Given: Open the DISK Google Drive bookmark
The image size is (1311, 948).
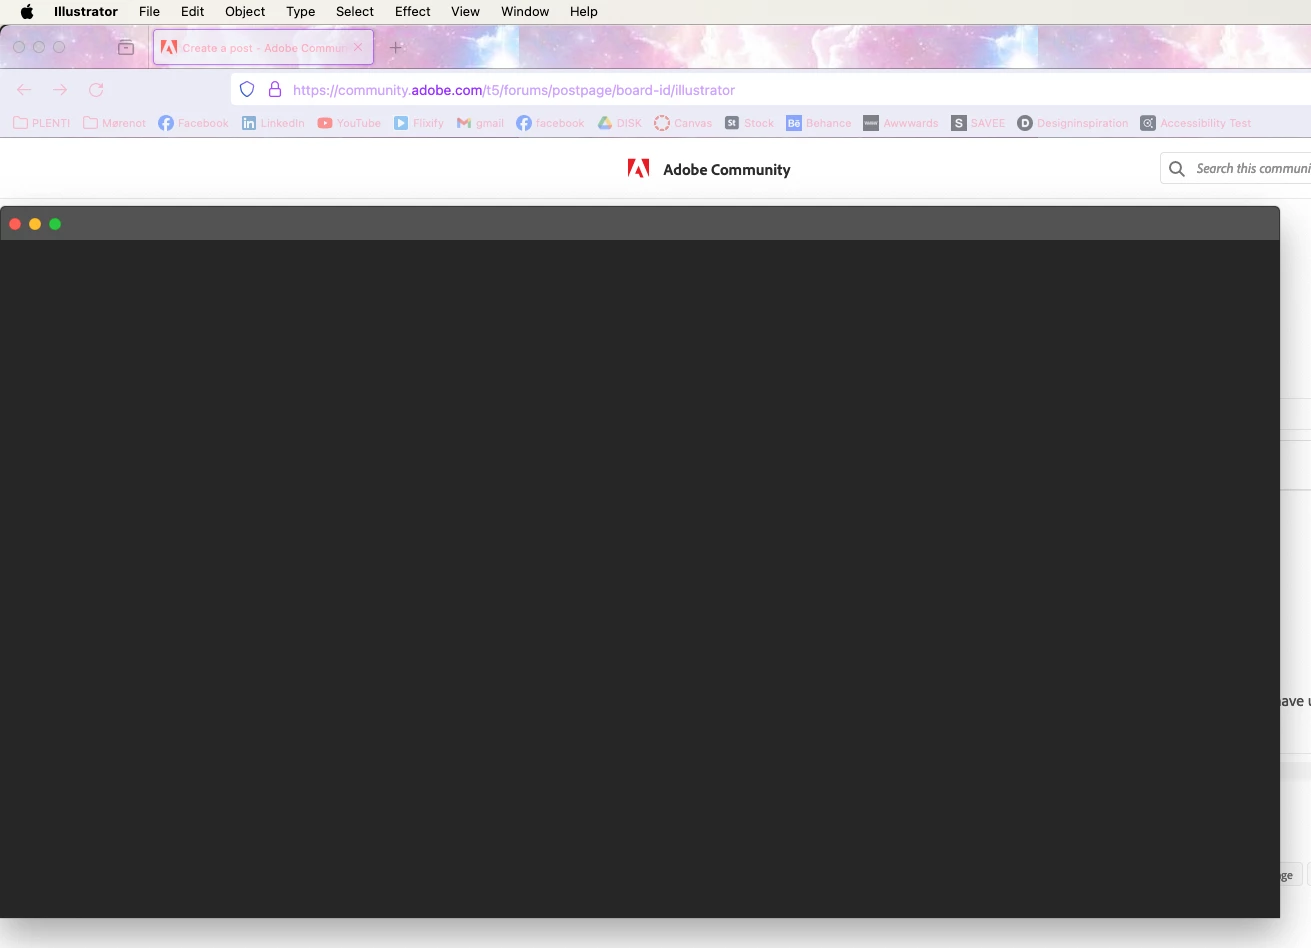Looking at the screenshot, I should tap(620, 123).
